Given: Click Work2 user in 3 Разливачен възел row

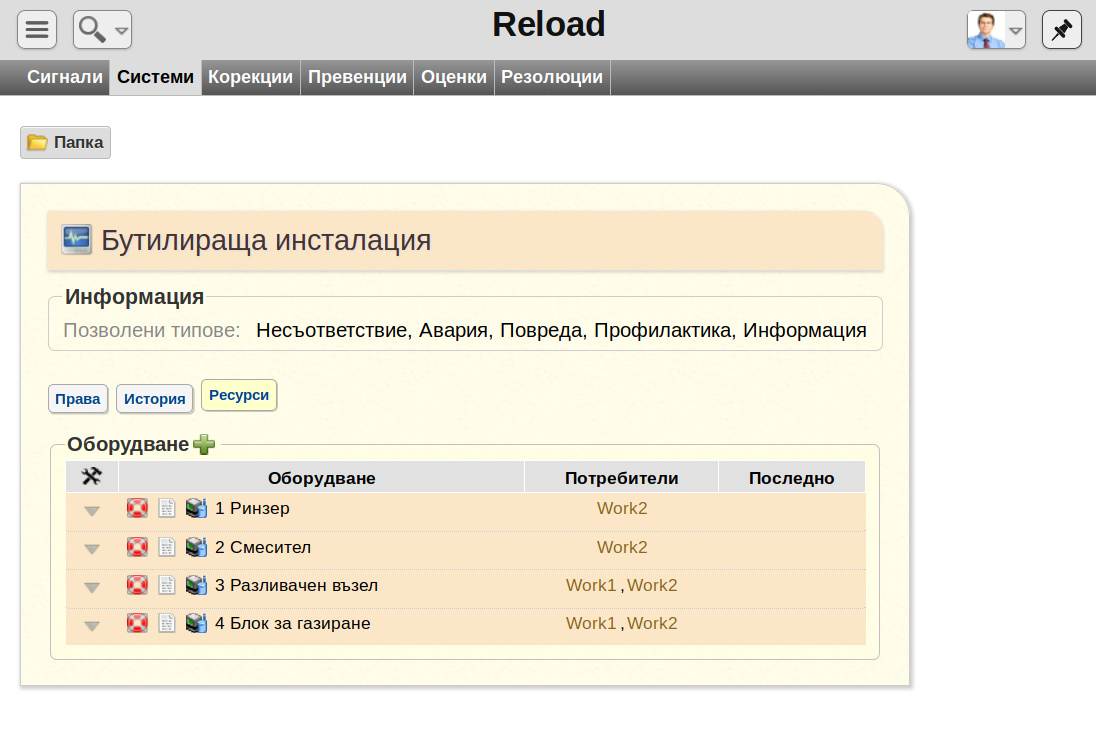Looking at the screenshot, I should [x=652, y=585].
